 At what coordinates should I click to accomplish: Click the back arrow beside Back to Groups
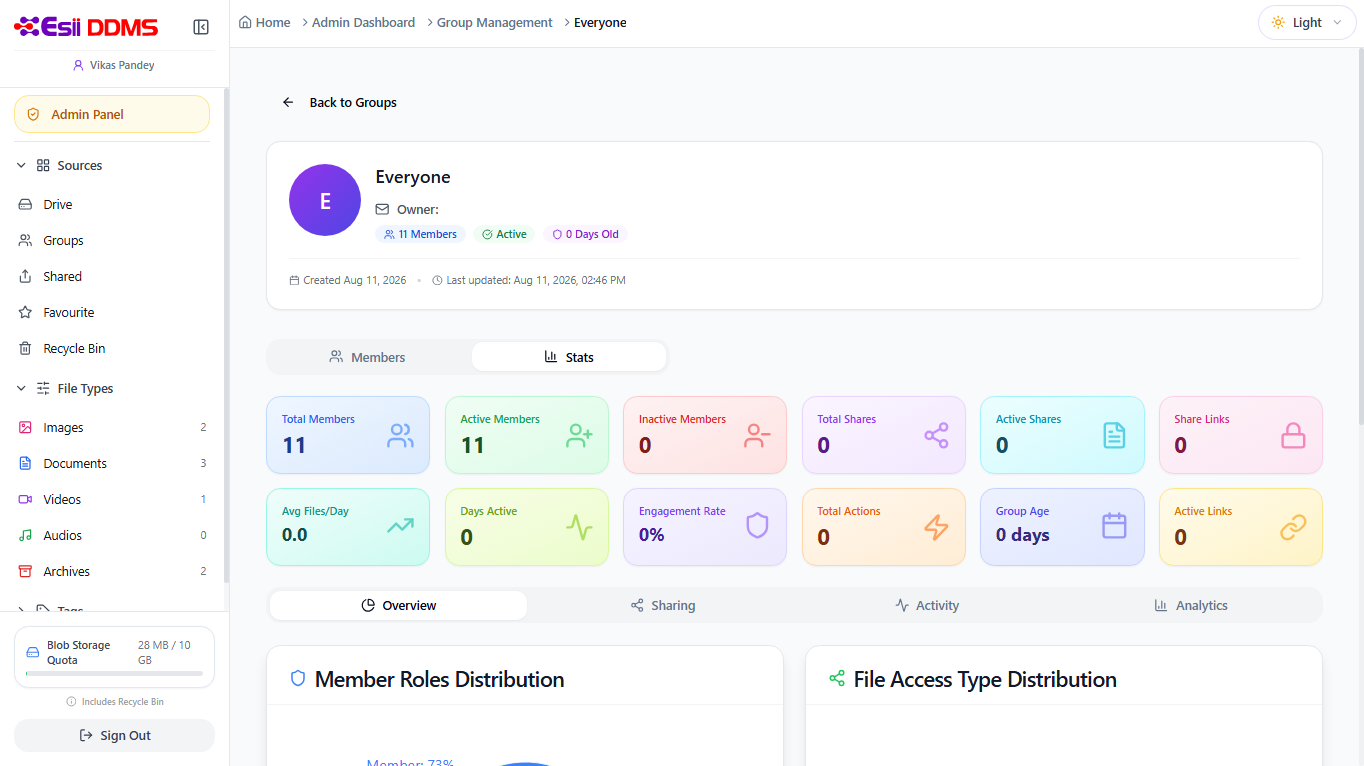[x=288, y=102]
